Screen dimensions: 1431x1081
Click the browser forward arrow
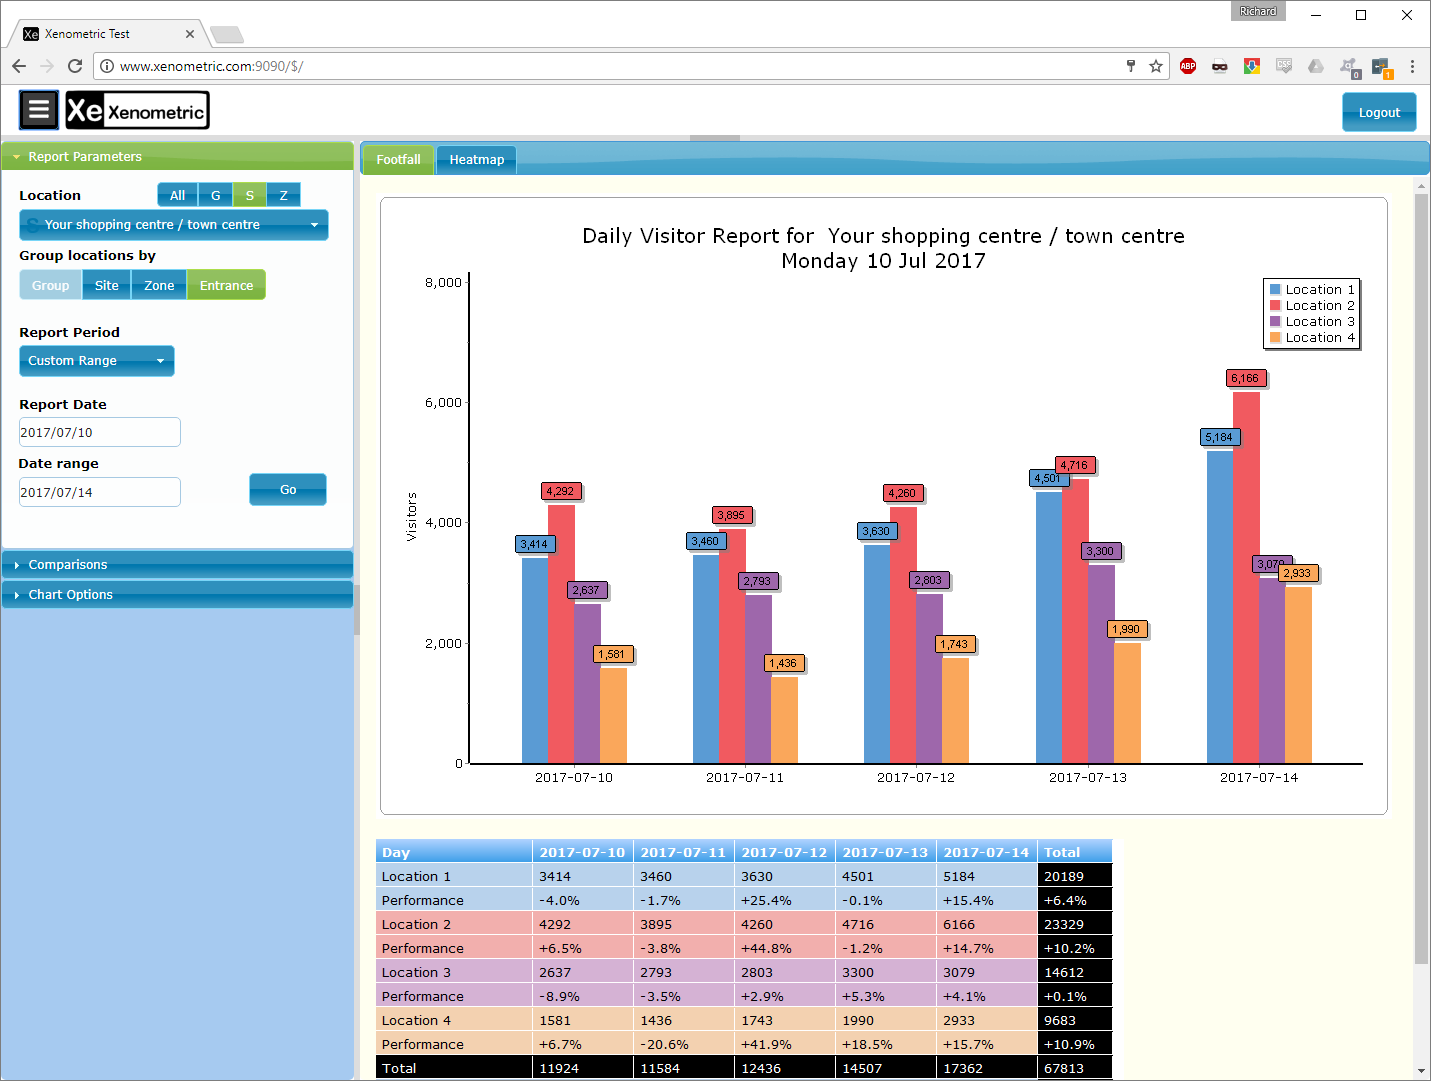coord(47,66)
